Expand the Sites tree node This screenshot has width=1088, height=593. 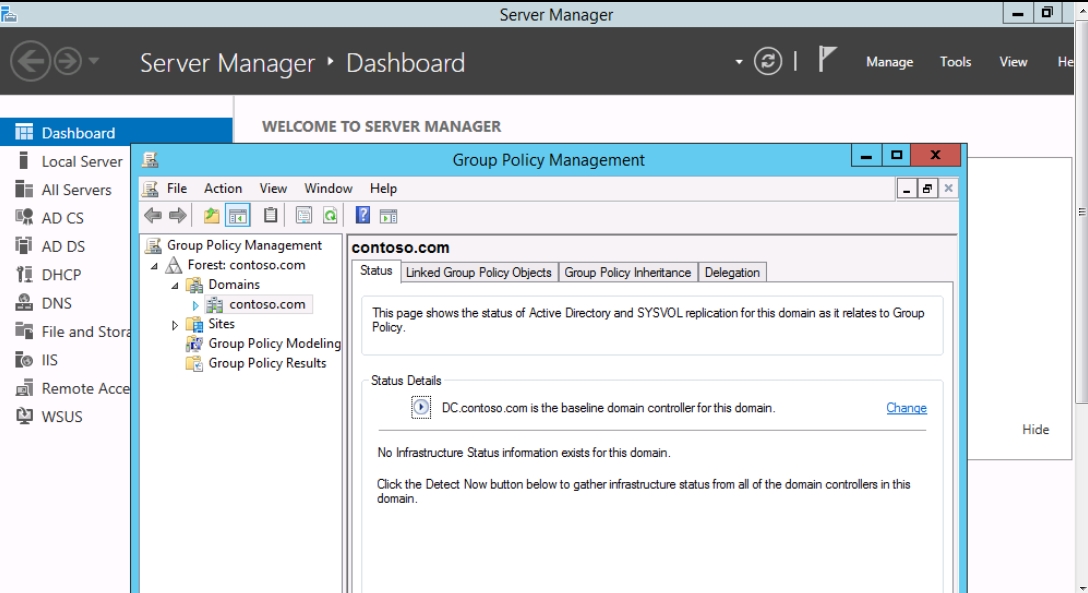tap(175, 325)
